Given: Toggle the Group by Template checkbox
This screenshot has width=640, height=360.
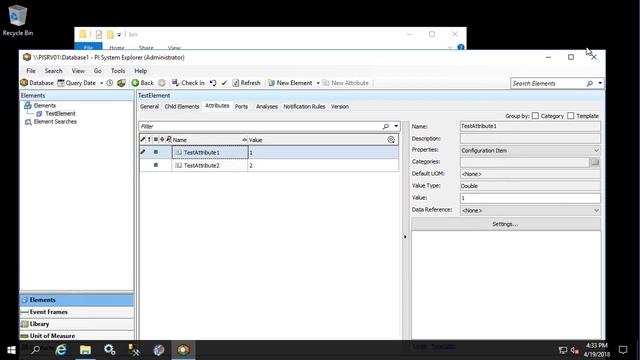Looking at the screenshot, I should click(571, 116).
